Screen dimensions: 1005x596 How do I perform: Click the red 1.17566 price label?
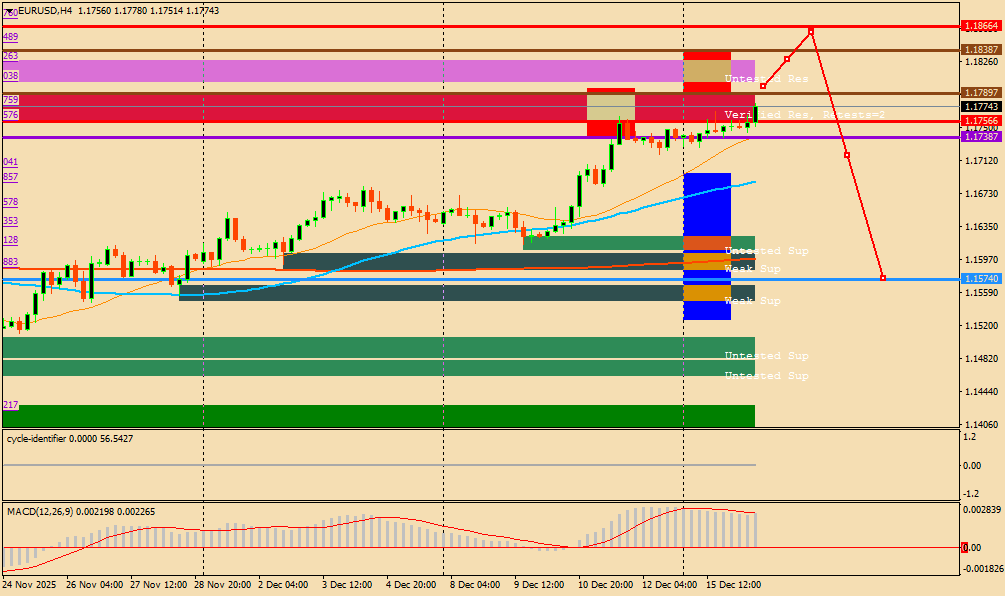tap(981, 120)
